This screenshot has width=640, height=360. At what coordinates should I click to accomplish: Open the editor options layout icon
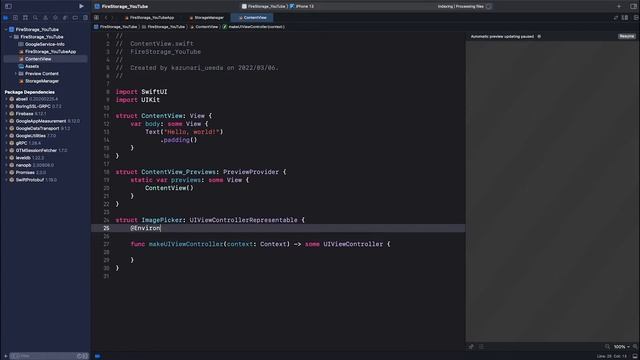pos(625,18)
